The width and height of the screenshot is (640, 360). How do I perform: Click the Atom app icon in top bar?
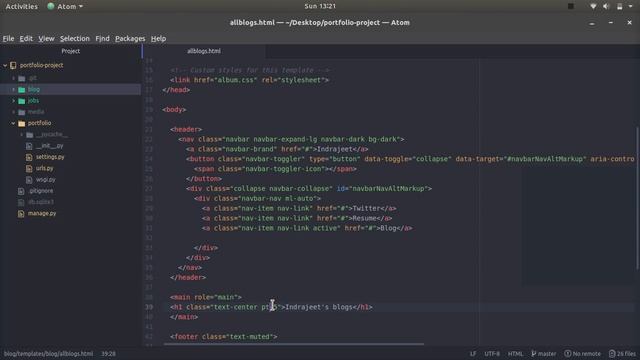51,6
